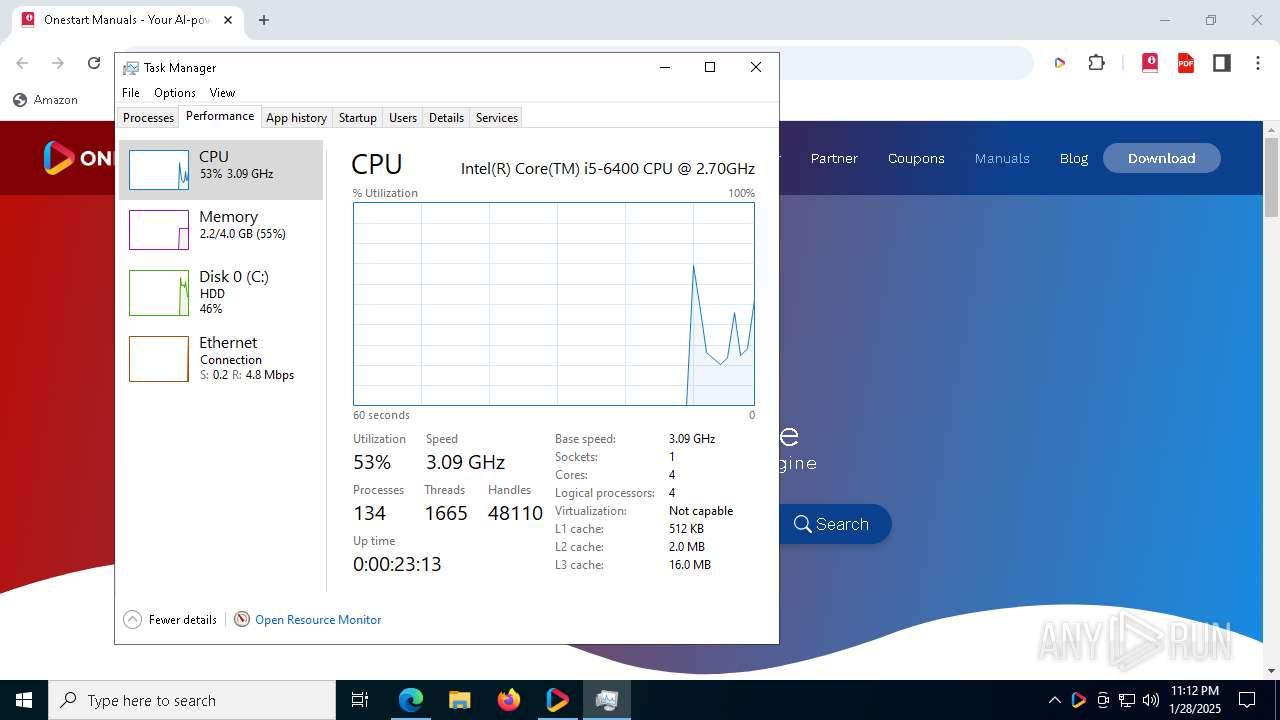1280x720 pixels.
Task: Click the up time value 0:00:23:13
Action: [397, 564]
